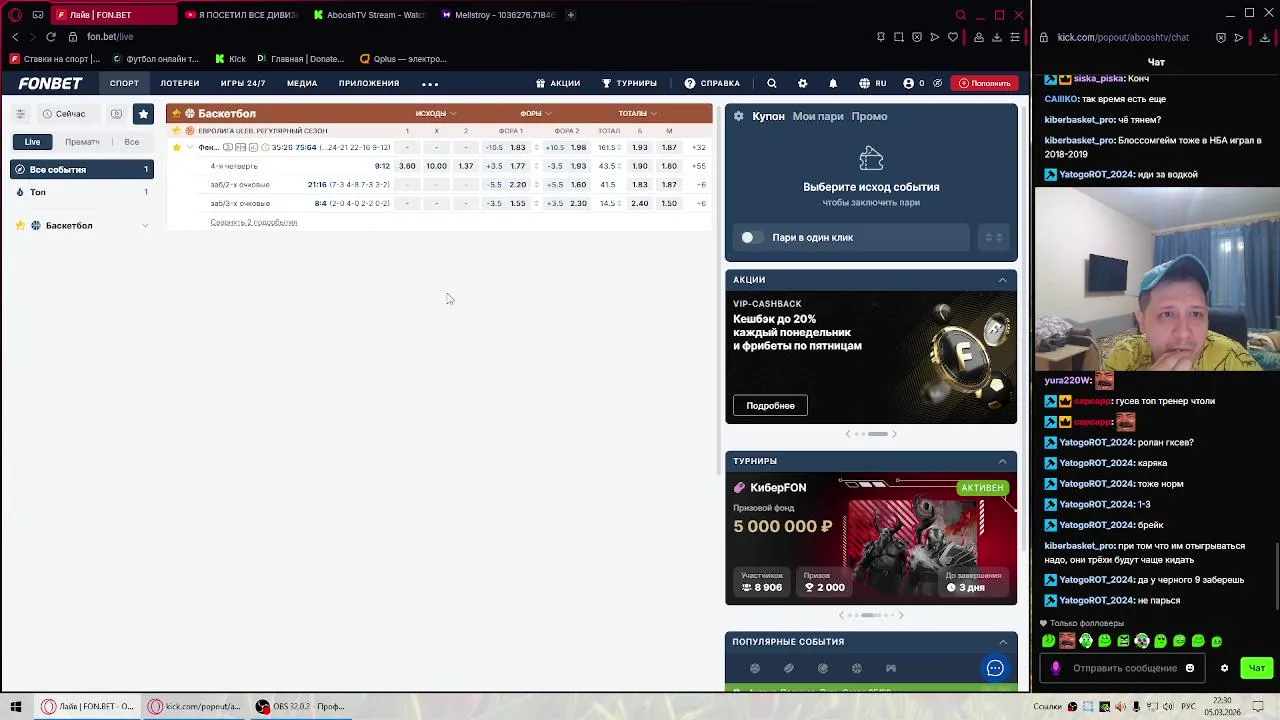Go to previous promo banner arrow
Screen dimensions: 1280x720
pos(848,434)
